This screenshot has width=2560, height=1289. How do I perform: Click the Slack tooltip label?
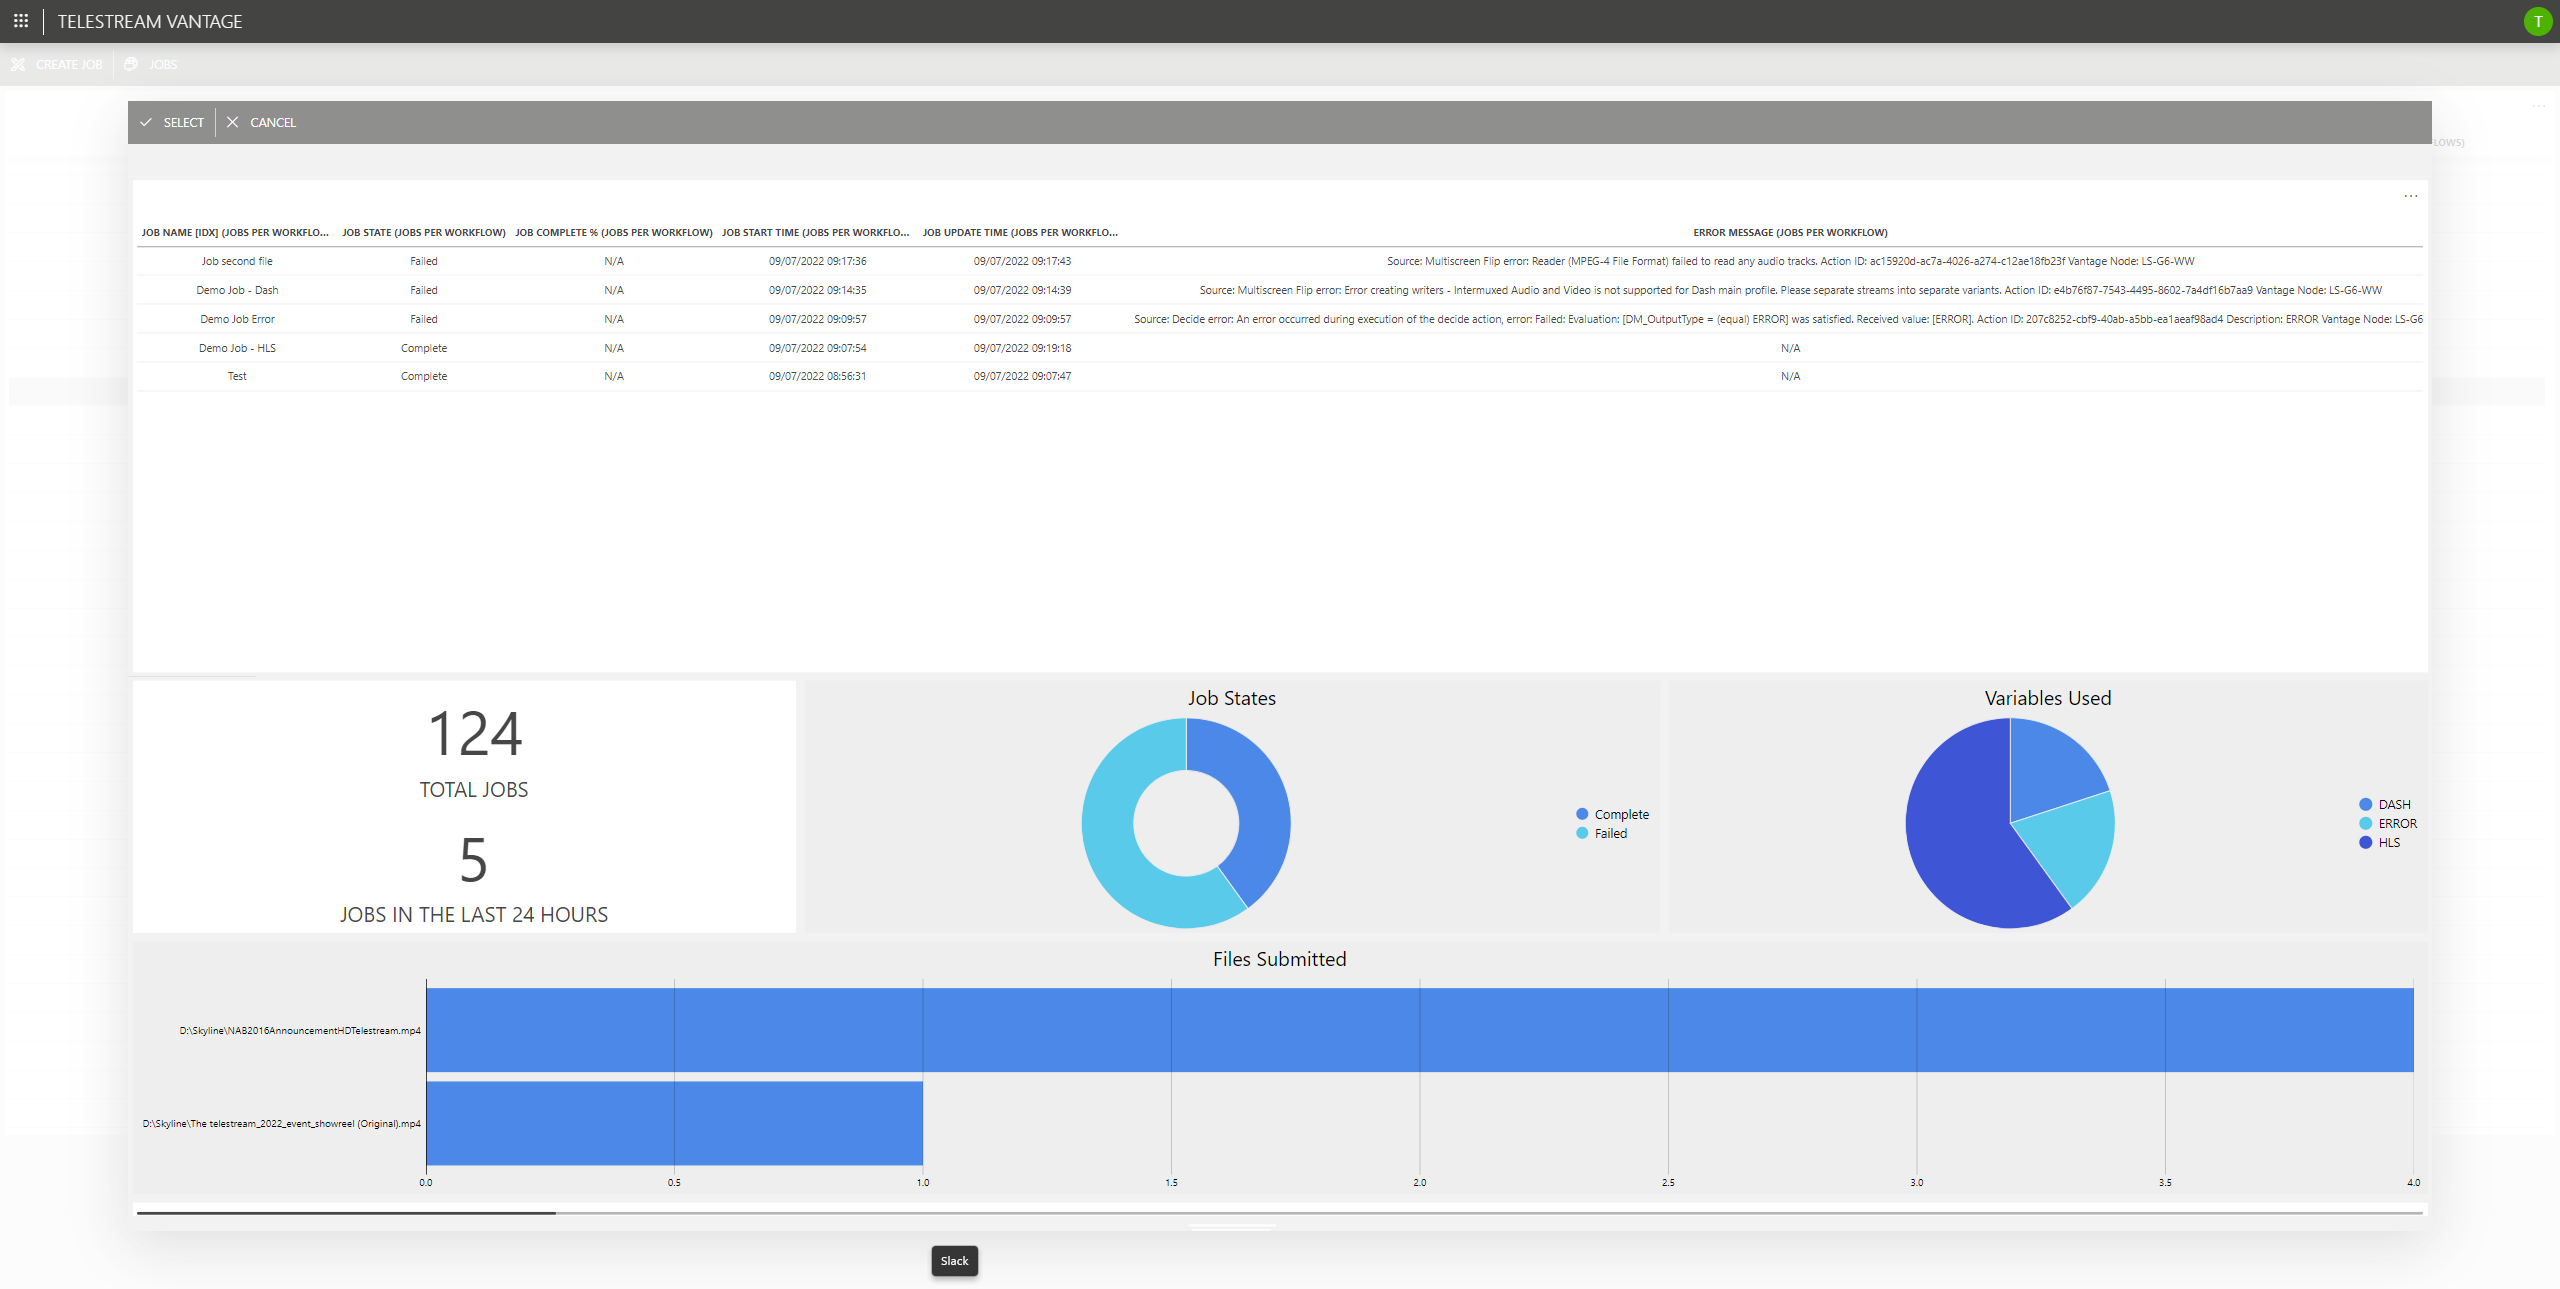click(954, 1261)
